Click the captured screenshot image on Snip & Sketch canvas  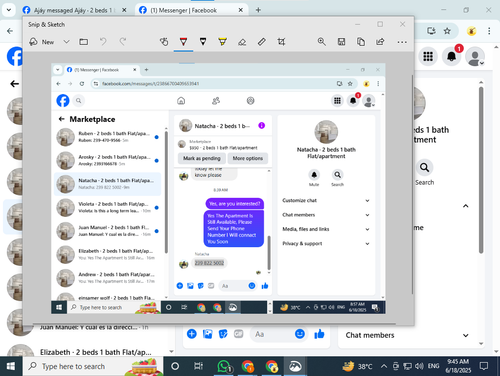click(x=218, y=189)
